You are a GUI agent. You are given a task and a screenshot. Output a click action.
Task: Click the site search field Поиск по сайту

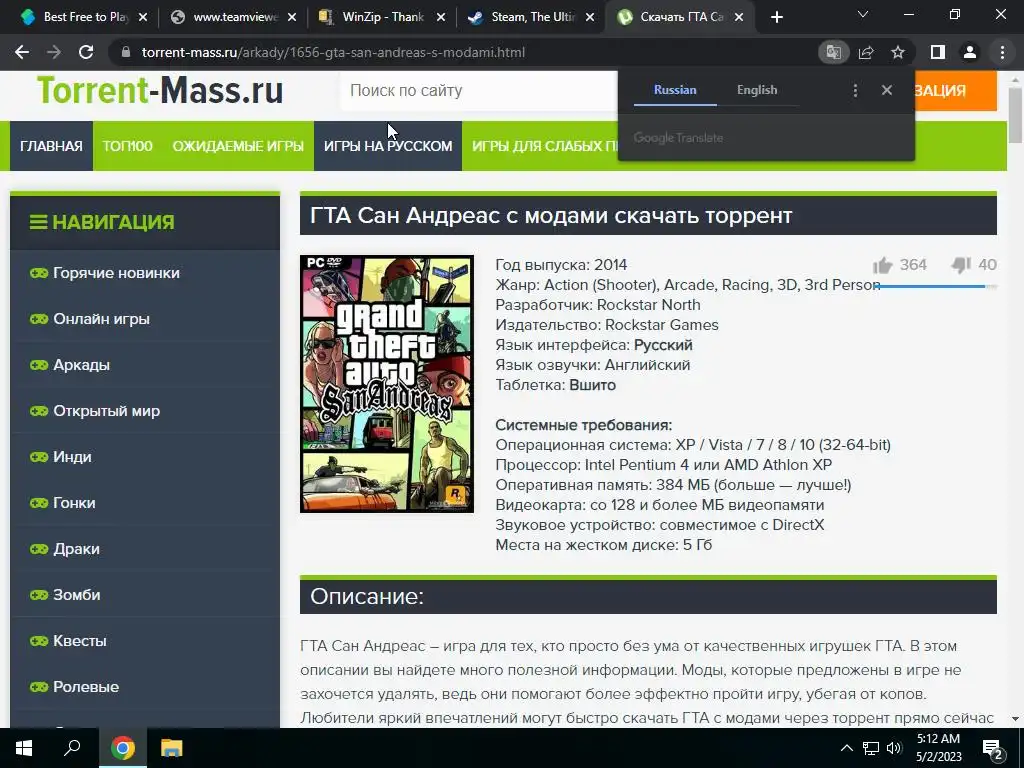pyautogui.click(x=479, y=91)
